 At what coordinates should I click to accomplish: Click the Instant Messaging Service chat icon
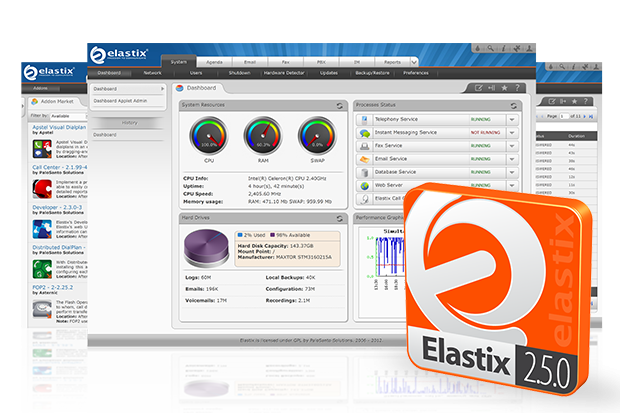coord(365,131)
